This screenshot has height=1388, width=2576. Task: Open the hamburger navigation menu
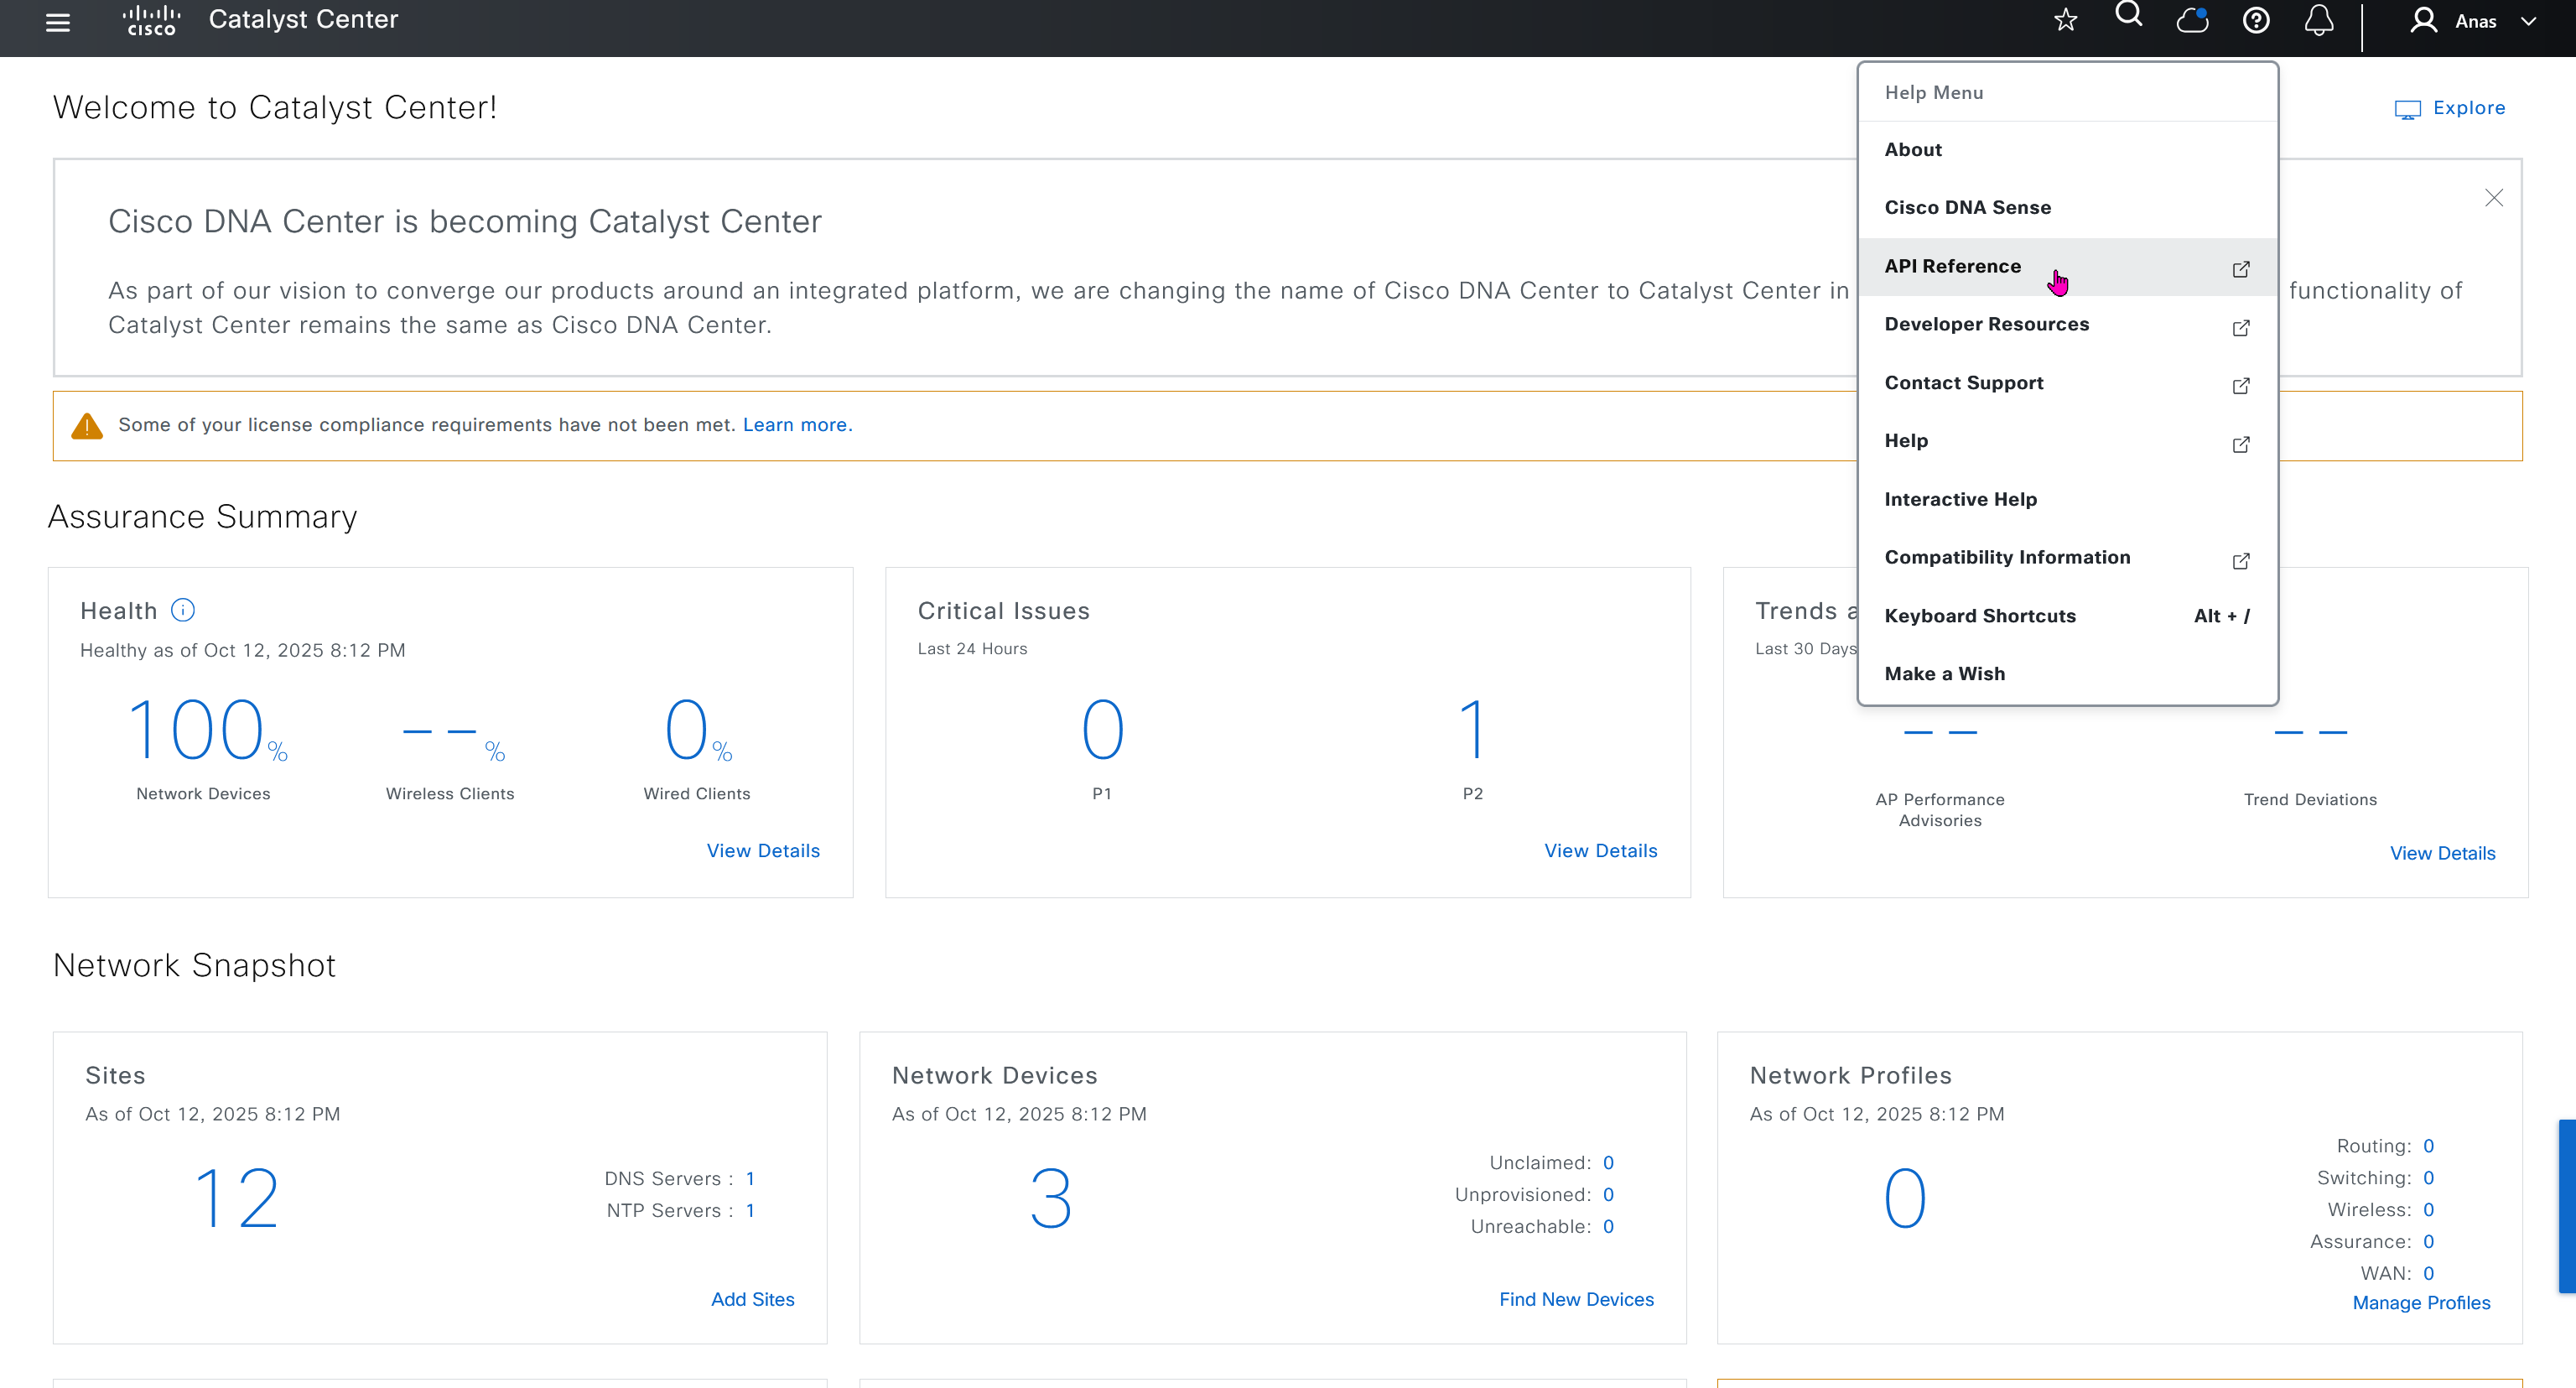[58, 22]
